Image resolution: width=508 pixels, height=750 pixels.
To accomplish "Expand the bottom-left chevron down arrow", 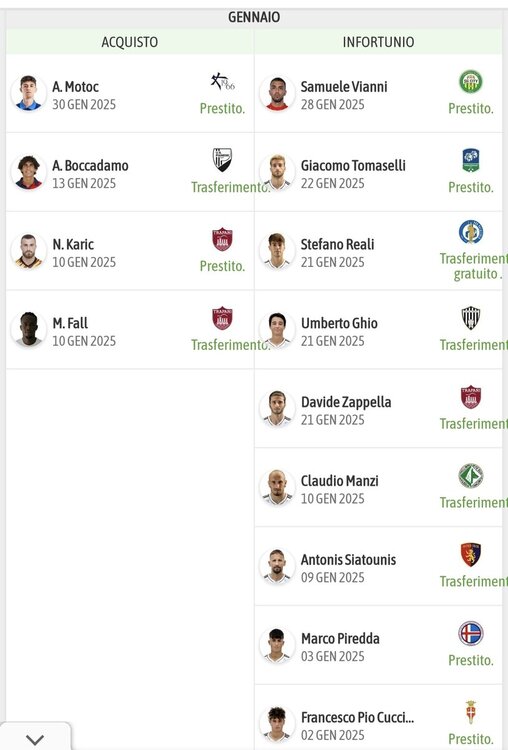I will click(x=35, y=739).
